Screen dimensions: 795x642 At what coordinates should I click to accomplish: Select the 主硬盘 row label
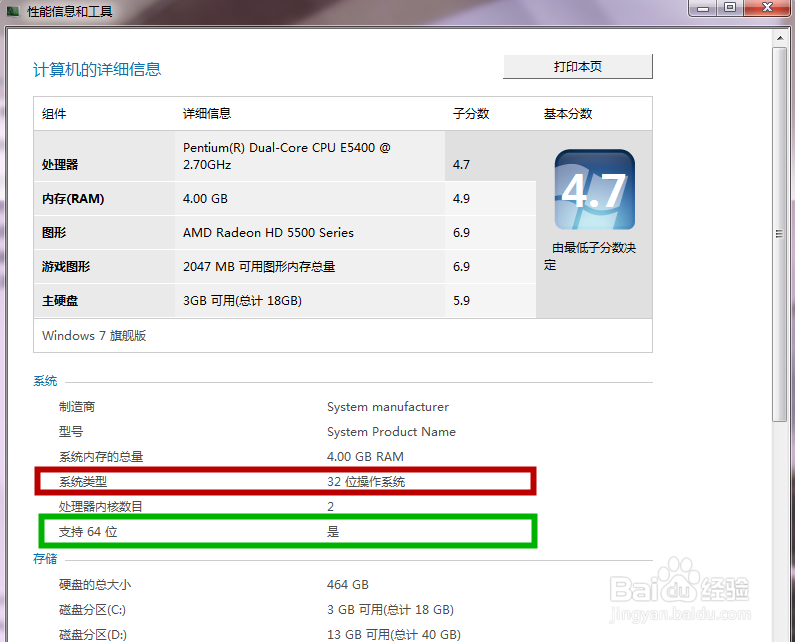click(60, 301)
